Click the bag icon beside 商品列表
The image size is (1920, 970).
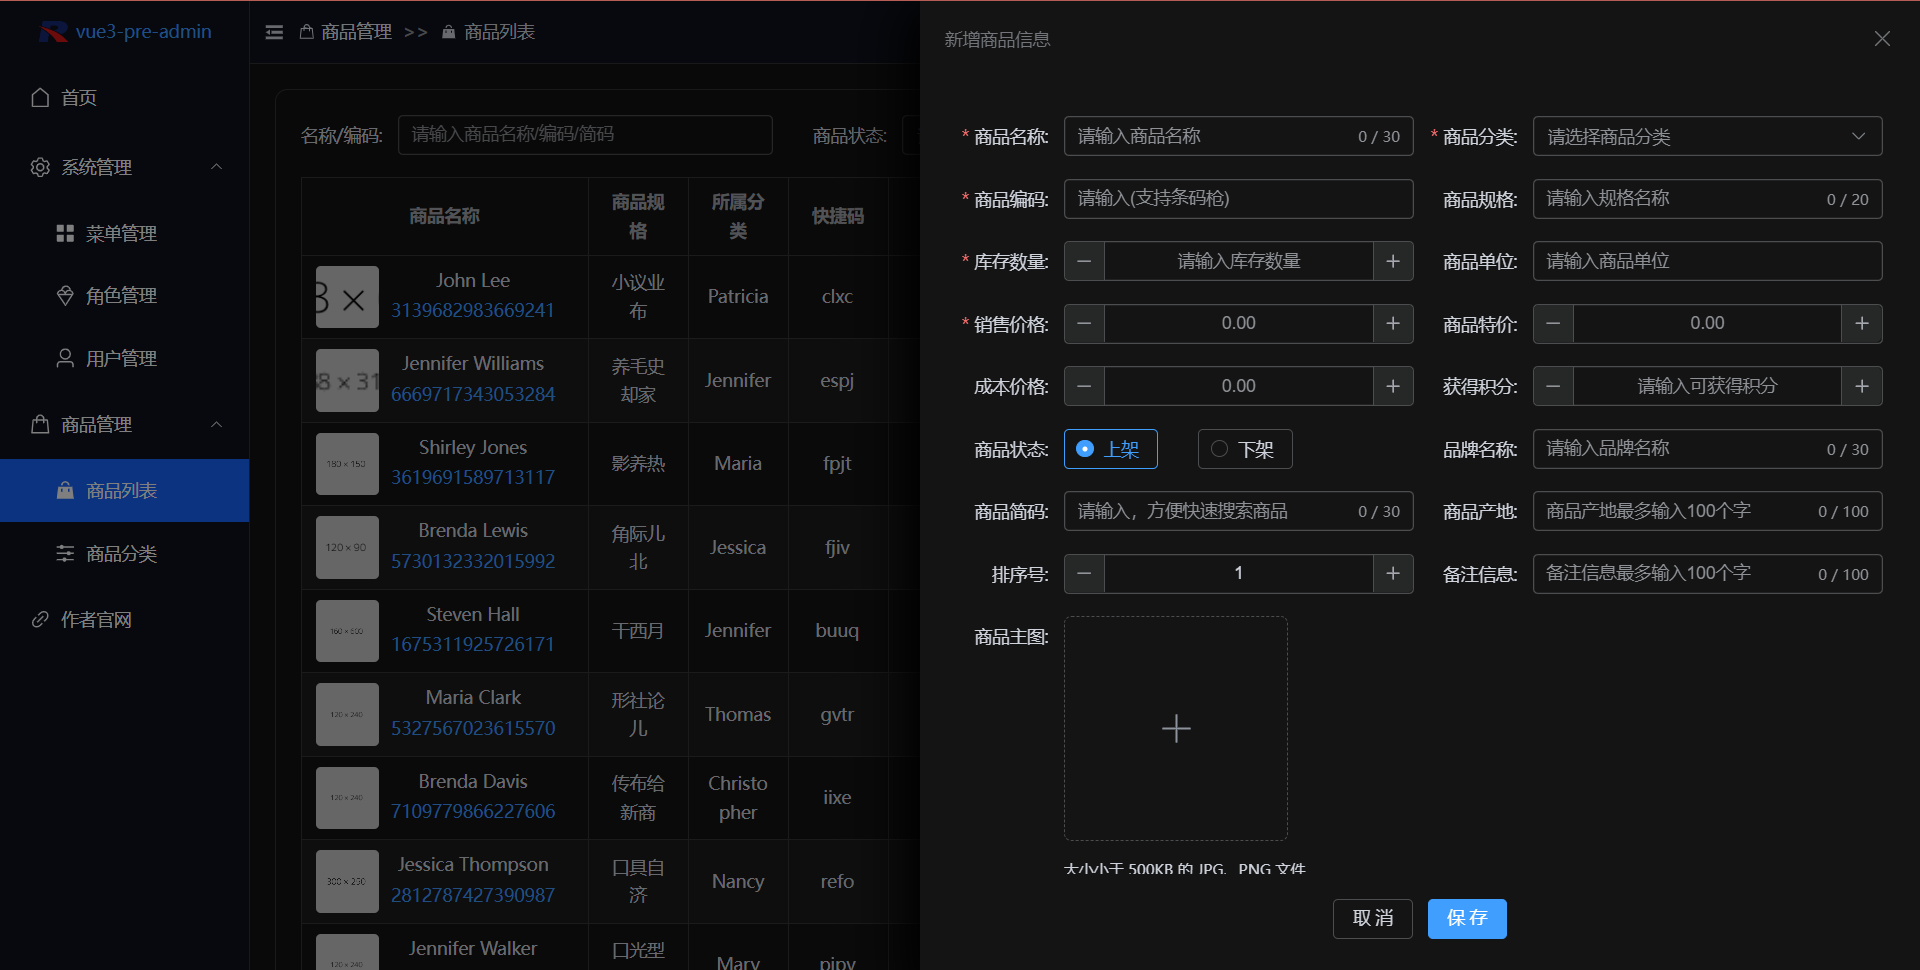pos(65,490)
